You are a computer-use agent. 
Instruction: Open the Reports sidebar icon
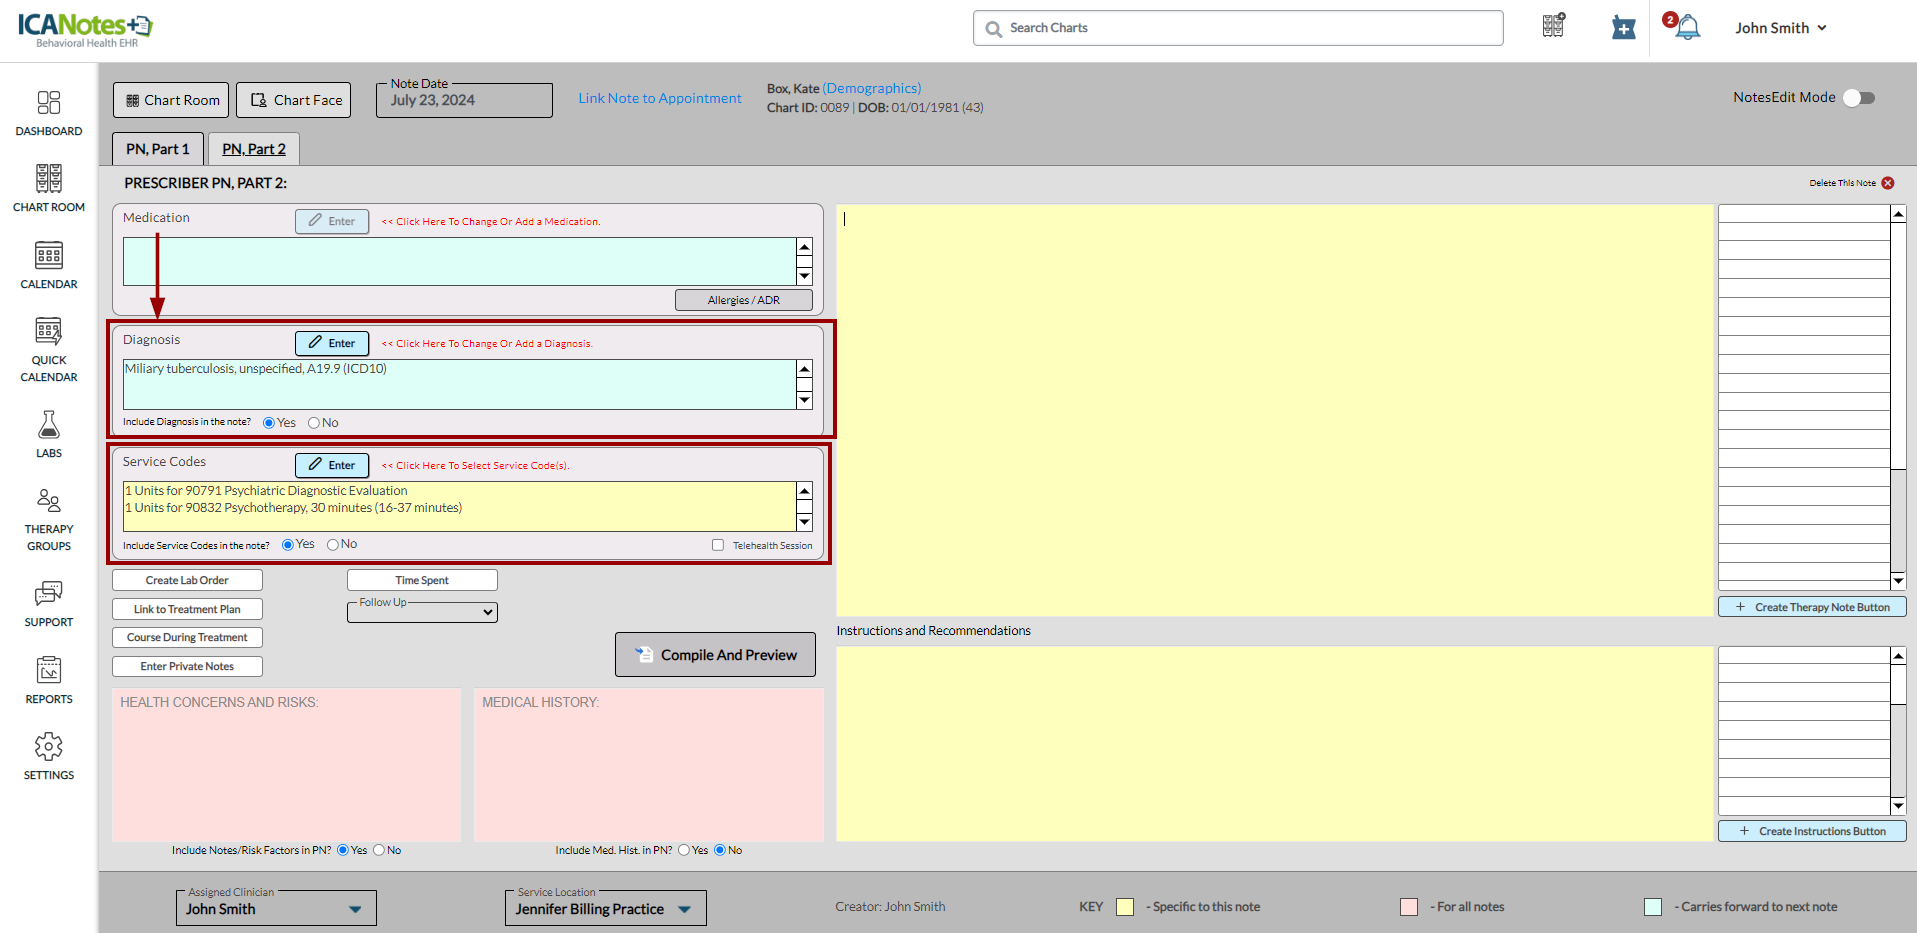(x=48, y=671)
